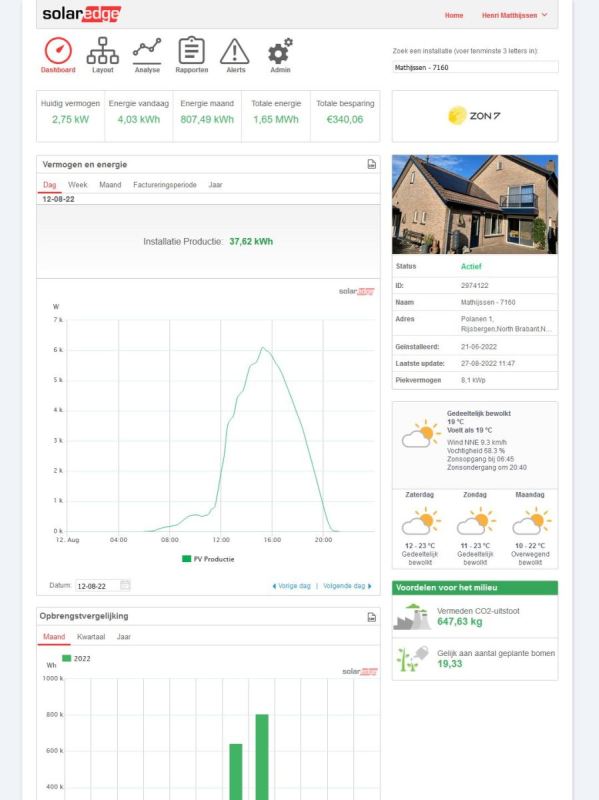Export Opbrengstvergelijking chart data
Image resolution: width=599 pixels, height=800 pixels.
371,617
